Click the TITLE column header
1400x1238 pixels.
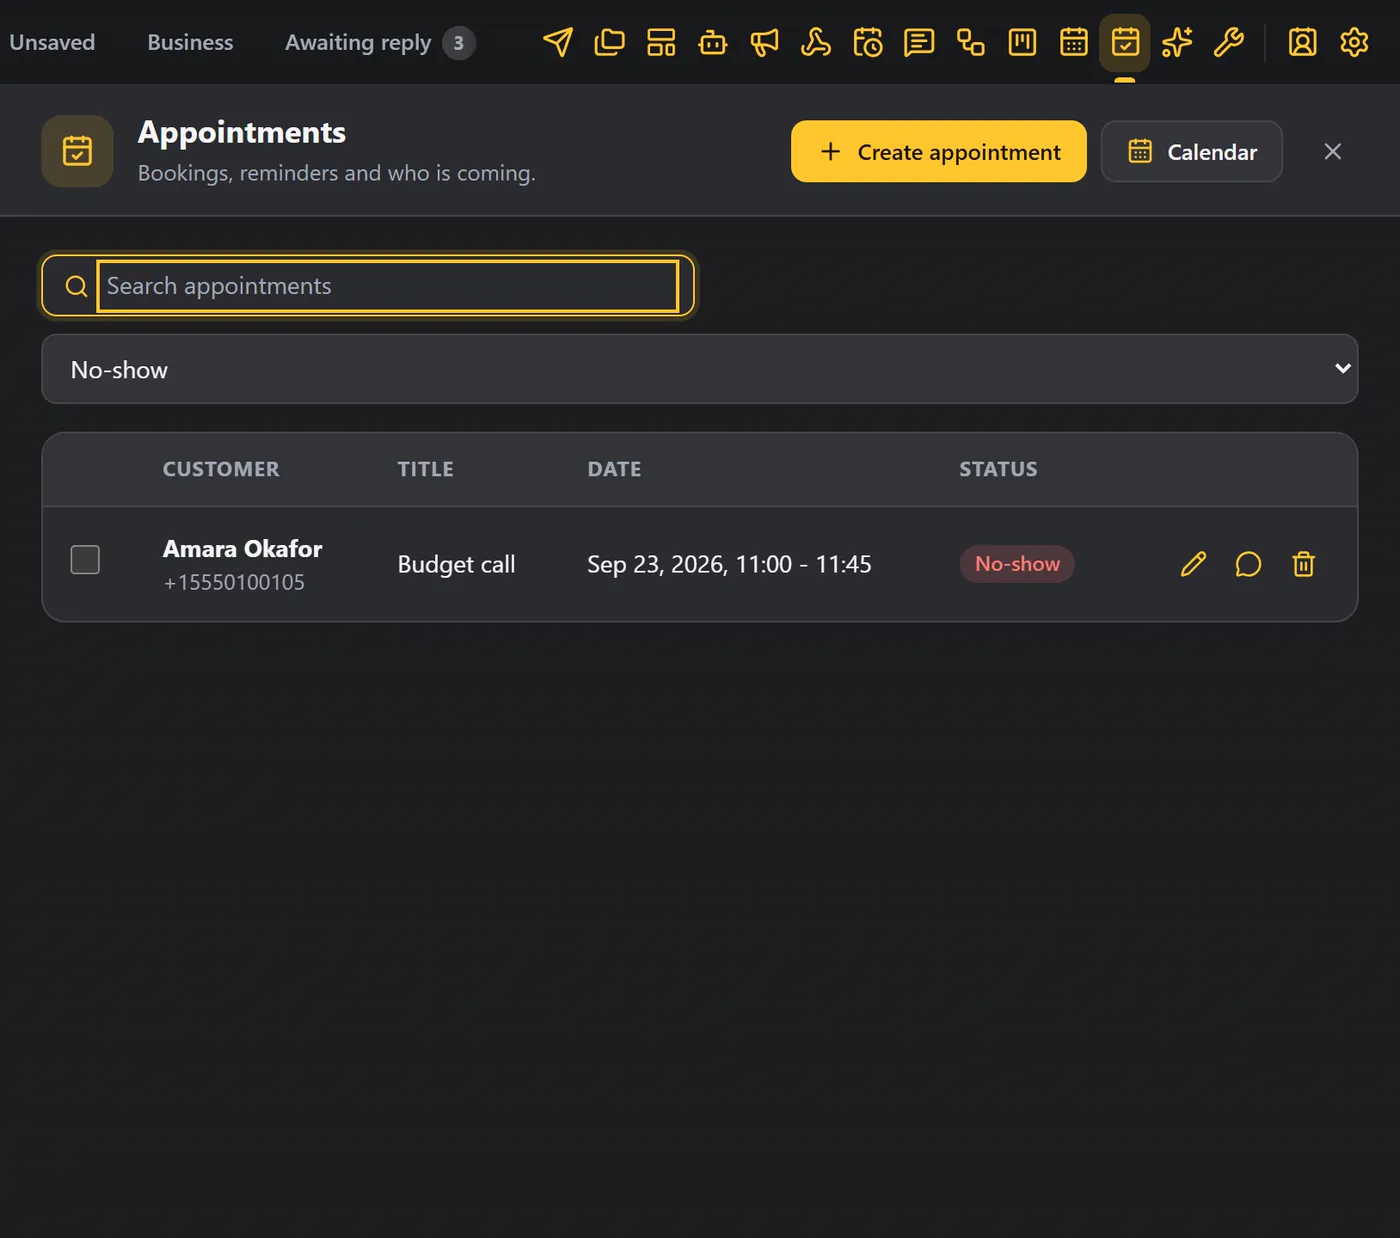pos(425,469)
